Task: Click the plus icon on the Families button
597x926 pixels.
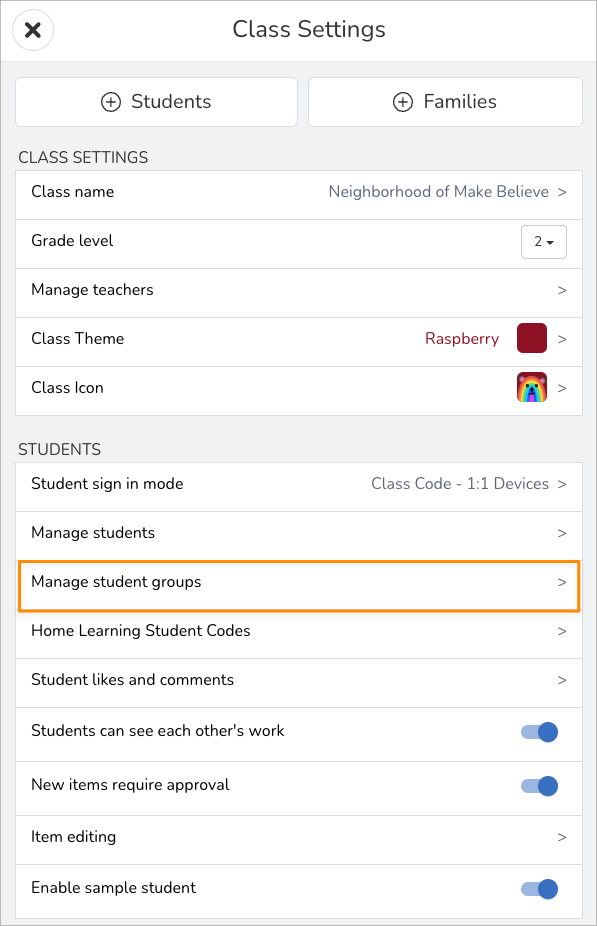Action: (402, 101)
